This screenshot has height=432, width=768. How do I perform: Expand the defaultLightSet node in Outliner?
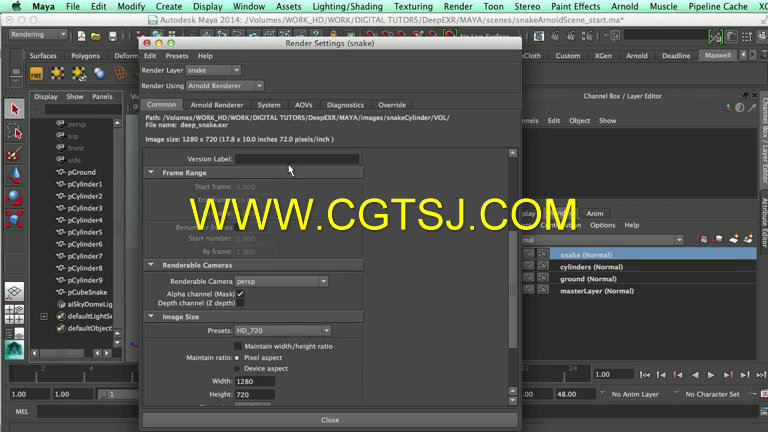pyautogui.click(x=44, y=316)
